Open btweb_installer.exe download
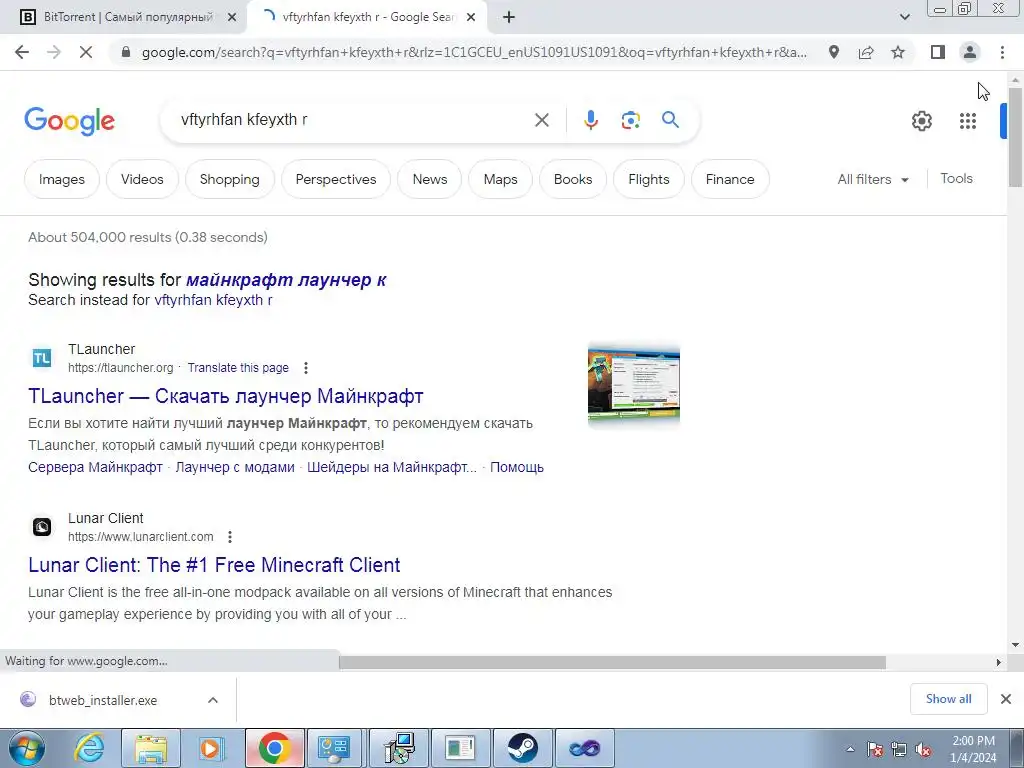This screenshot has width=1024, height=768. [x=103, y=700]
